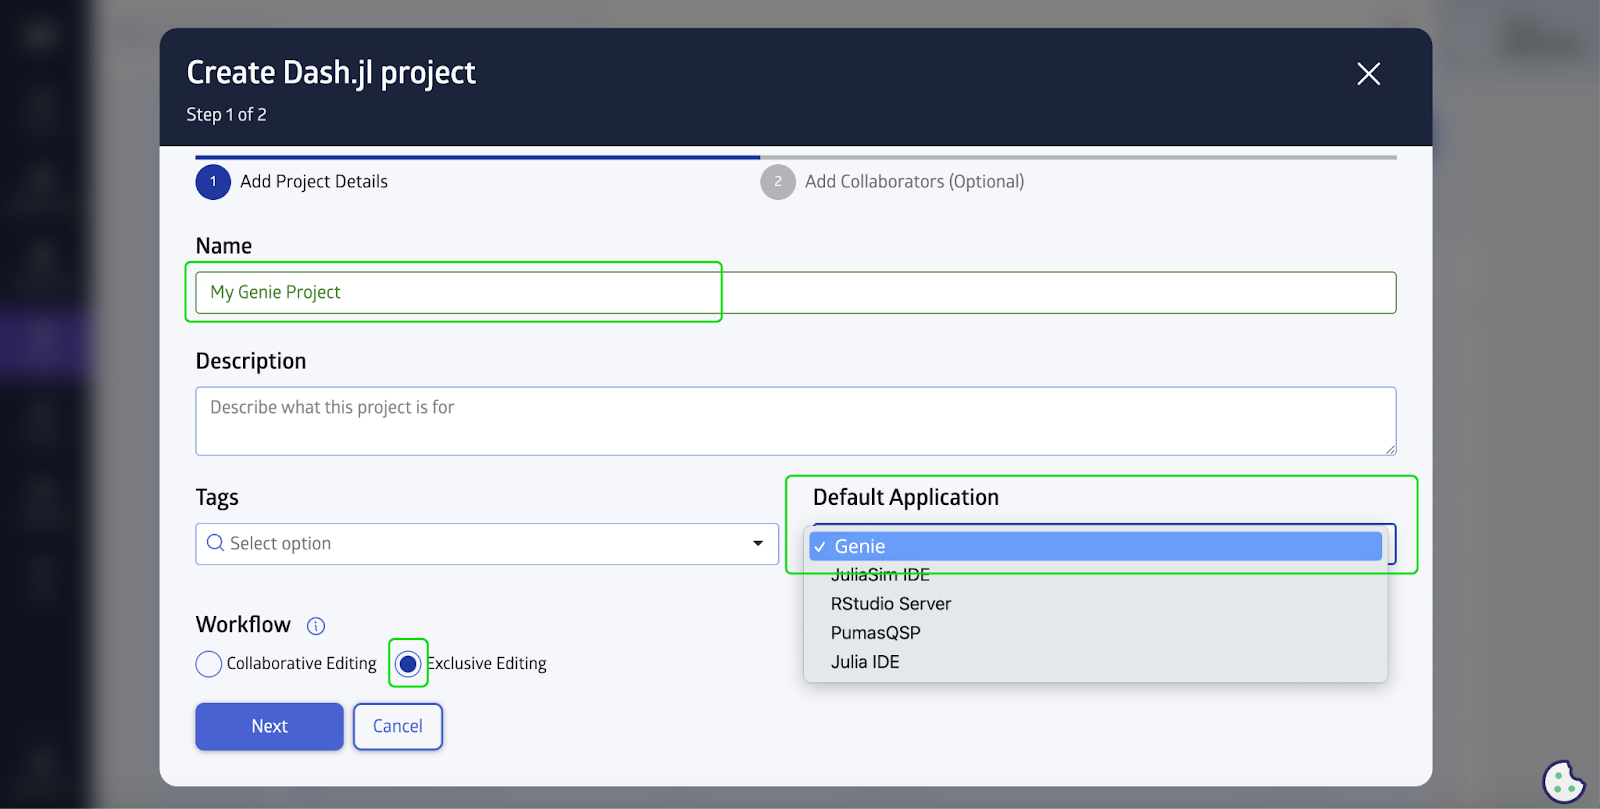Viewport: 1600px width, 809px height.
Task: Choose RStudio Server option
Action: 1095,604
